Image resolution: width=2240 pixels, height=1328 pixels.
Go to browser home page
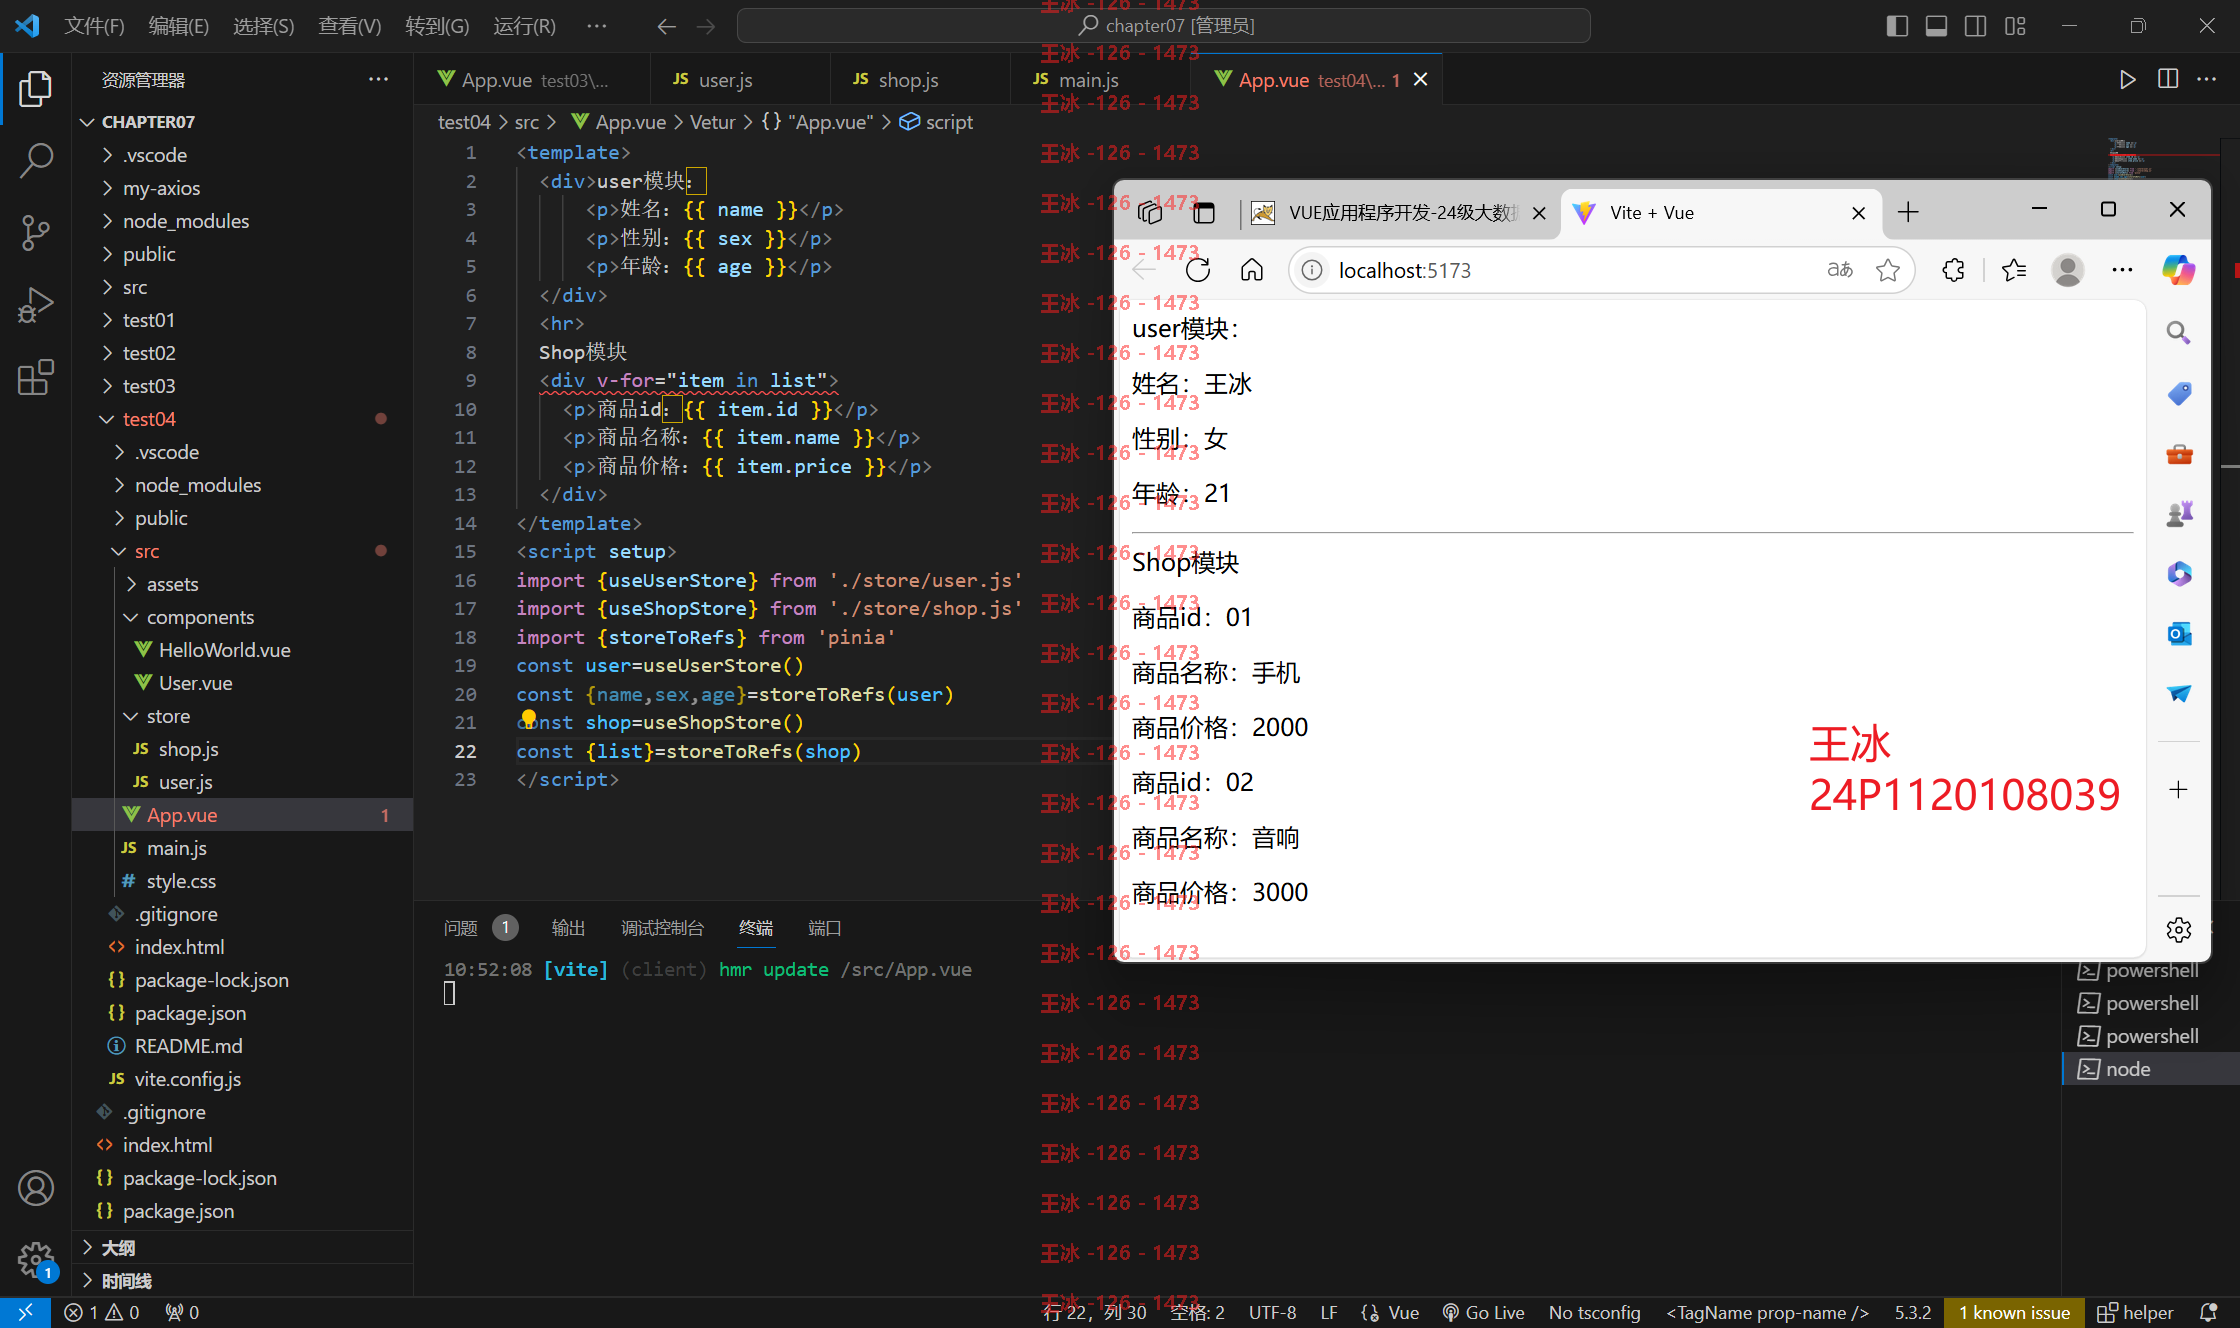(1252, 270)
